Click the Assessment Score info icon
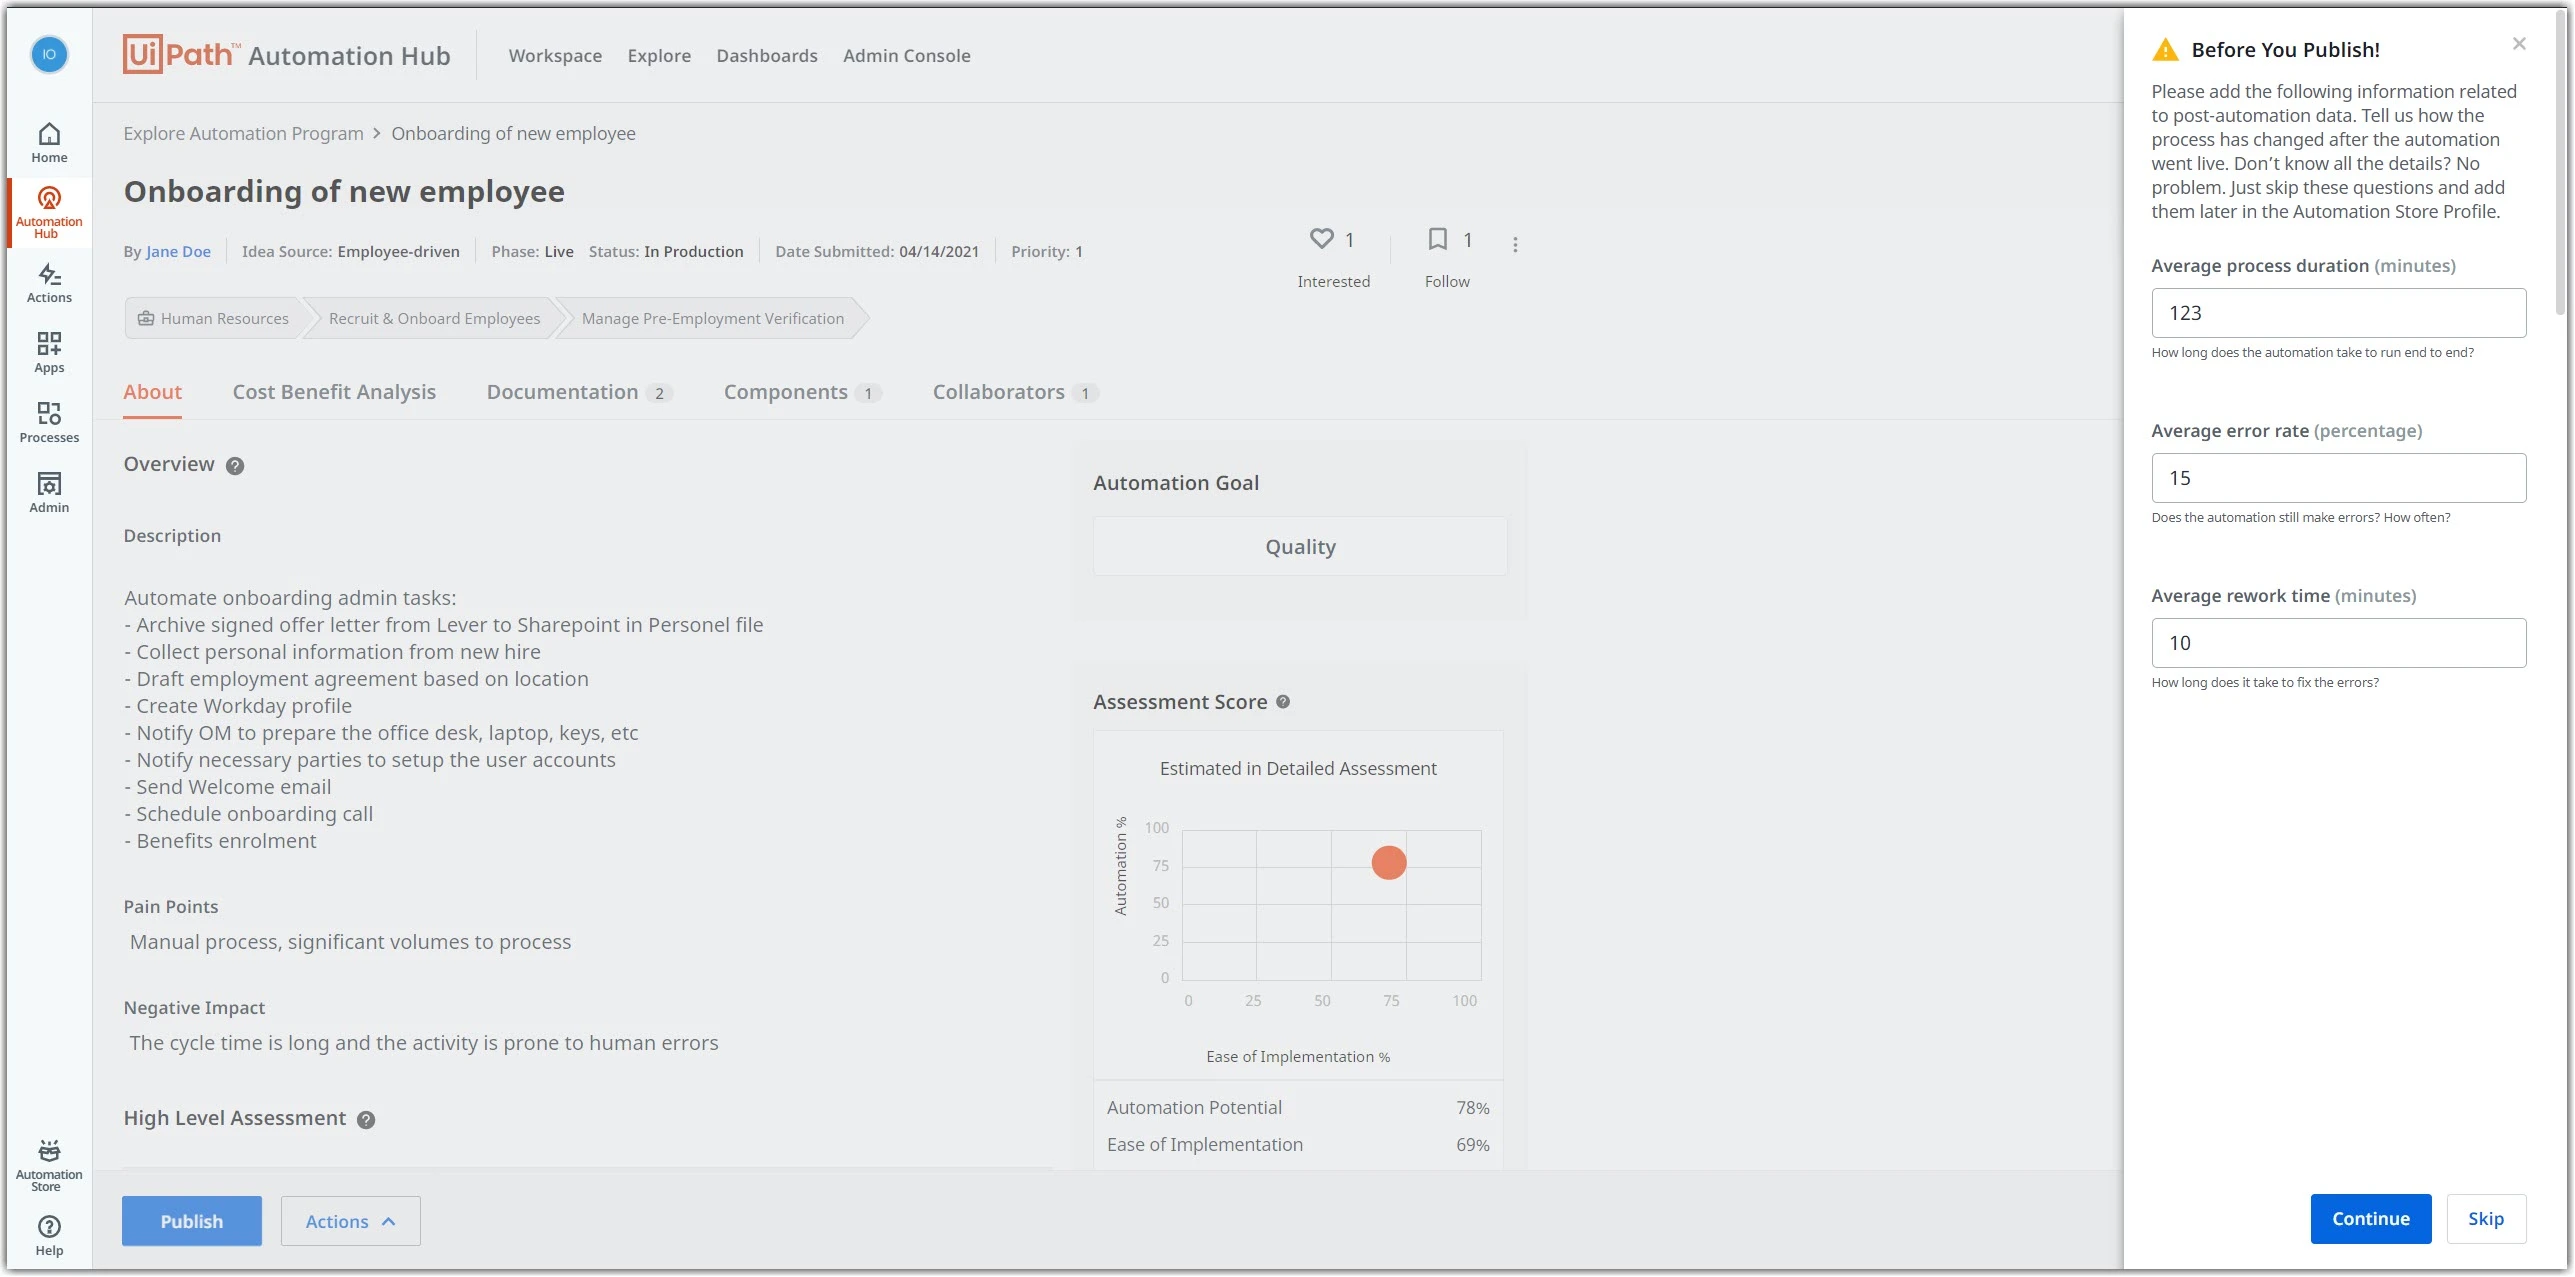 [x=1283, y=702]
